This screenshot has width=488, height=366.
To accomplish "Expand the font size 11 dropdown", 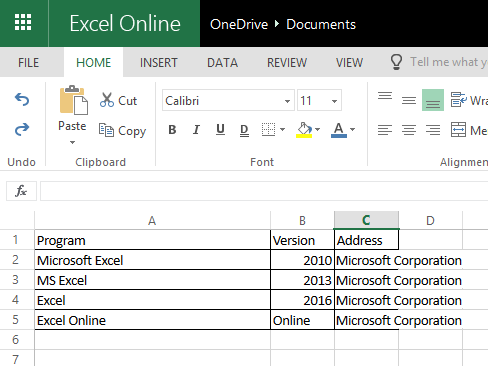I will 334,101.
